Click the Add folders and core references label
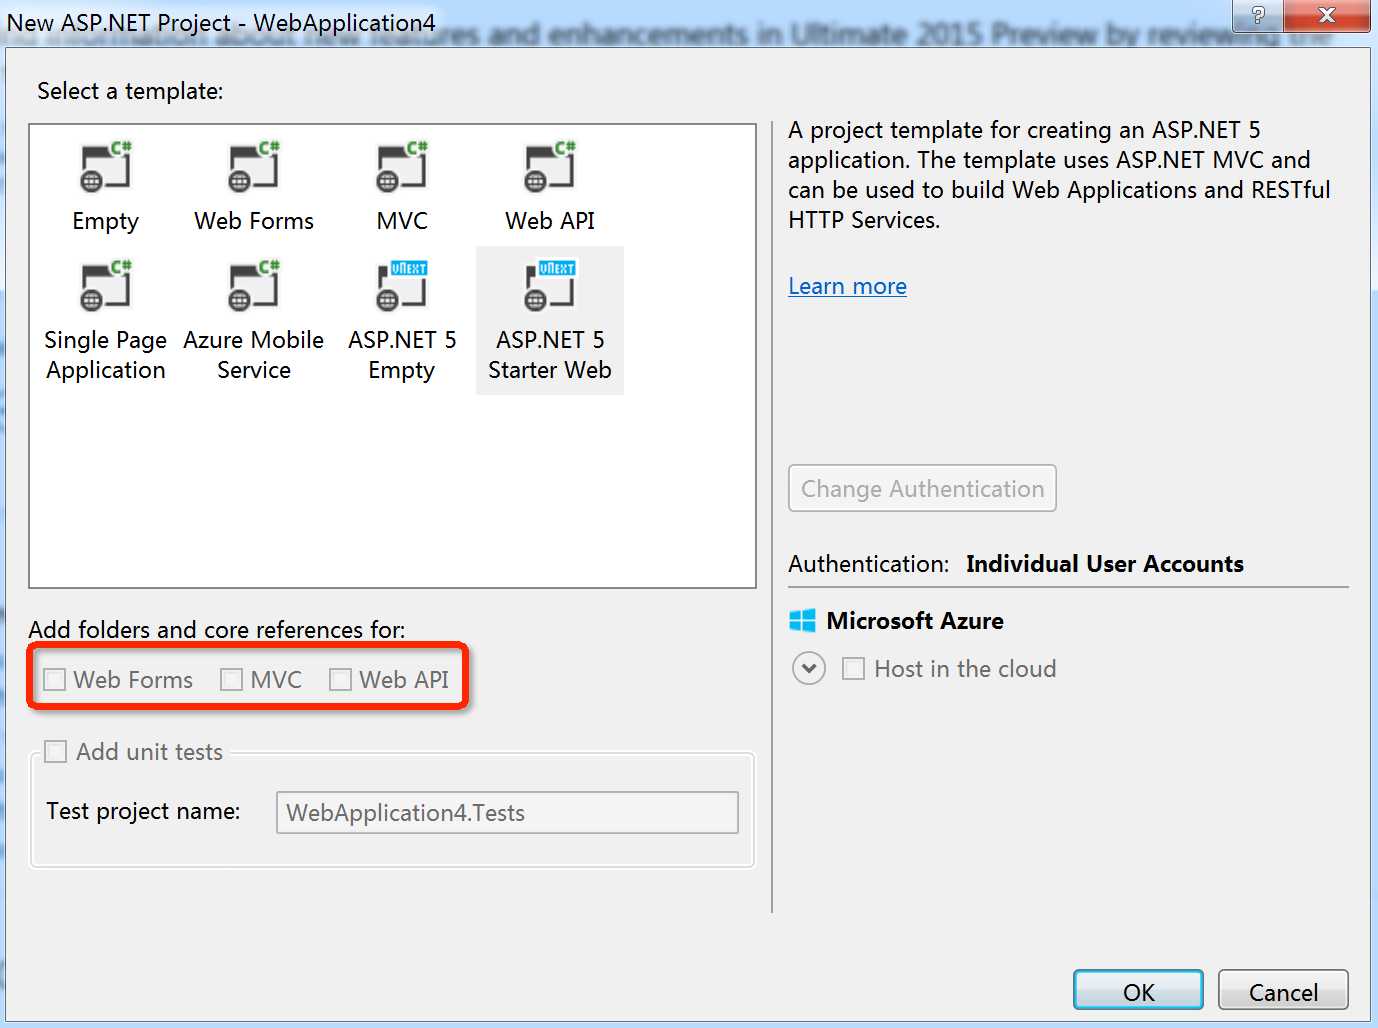The image size is (1378, 1028). click(217, 629)
